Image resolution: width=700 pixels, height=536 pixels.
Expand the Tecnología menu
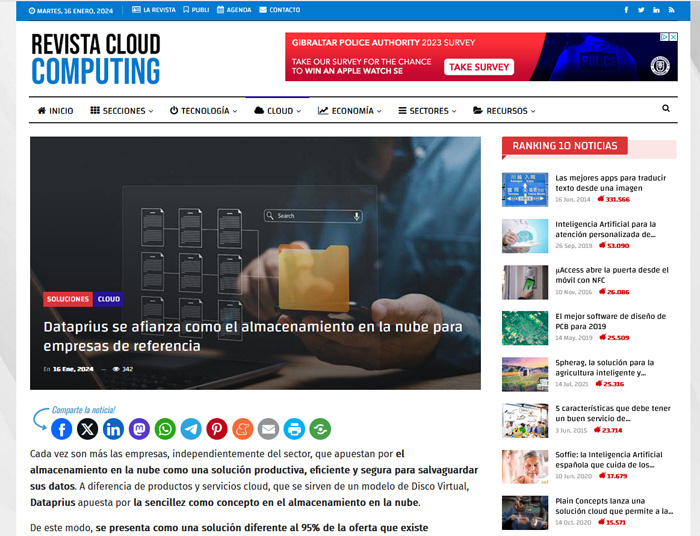204,111
